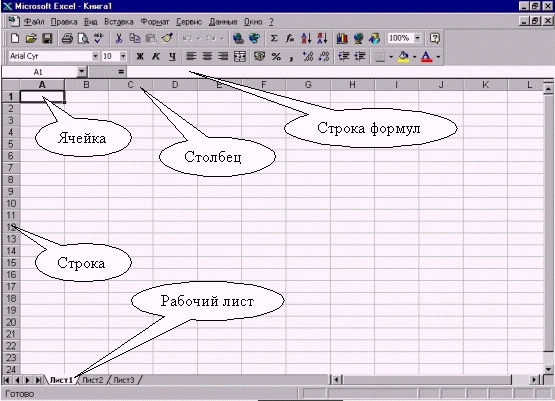The image size is (555, 401).
Task: Switch to the Лист2 sheet tab
Action: 93,380
